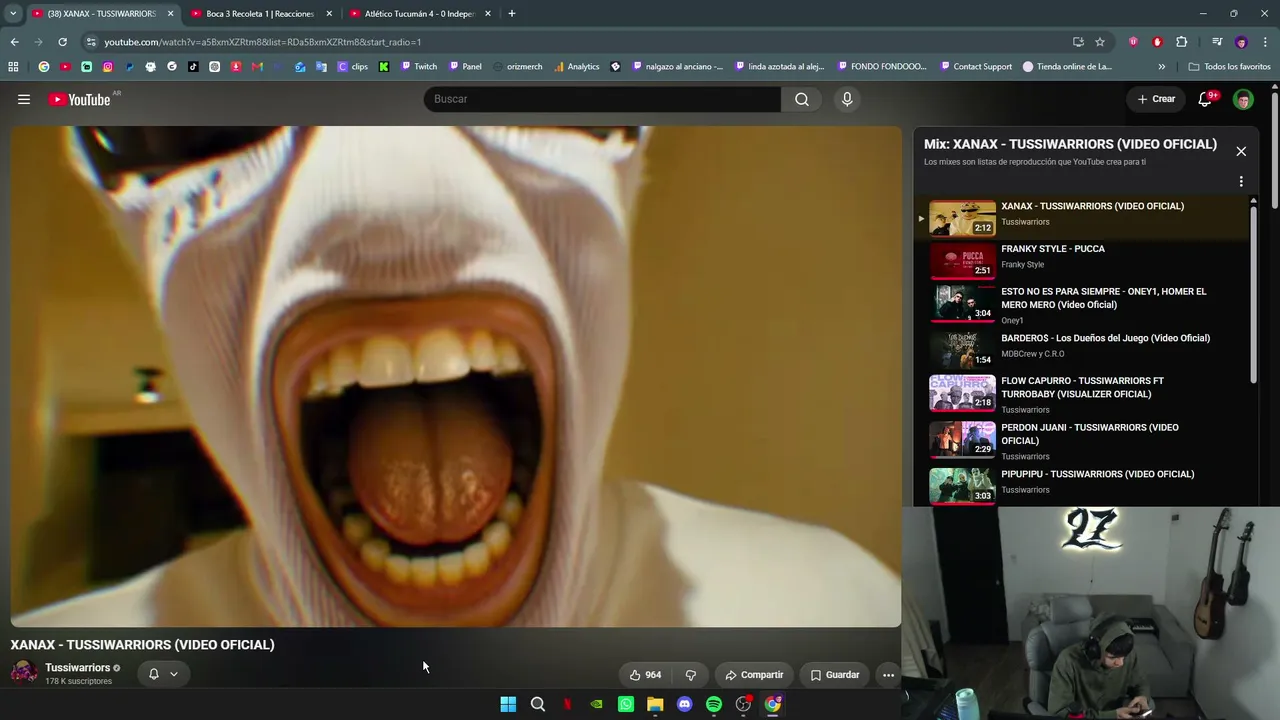Close the Boca 3 Recoleta 1 tab
This screenshot has width=1280, height=720.
coord(329,14)
